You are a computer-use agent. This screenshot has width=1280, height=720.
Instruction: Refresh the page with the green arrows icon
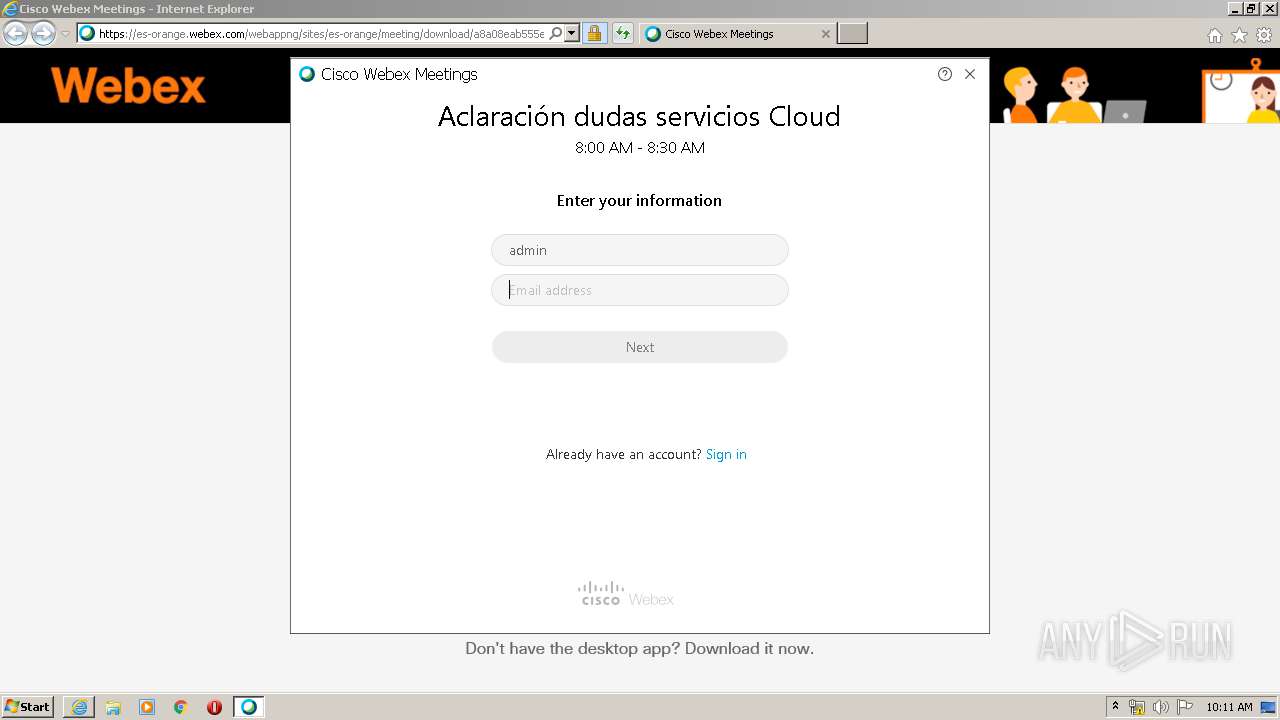tap(623, 34)
